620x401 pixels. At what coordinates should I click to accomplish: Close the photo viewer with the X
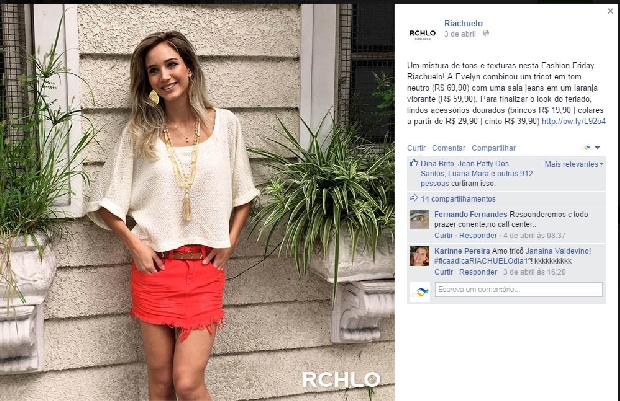(x=611, y=11)
